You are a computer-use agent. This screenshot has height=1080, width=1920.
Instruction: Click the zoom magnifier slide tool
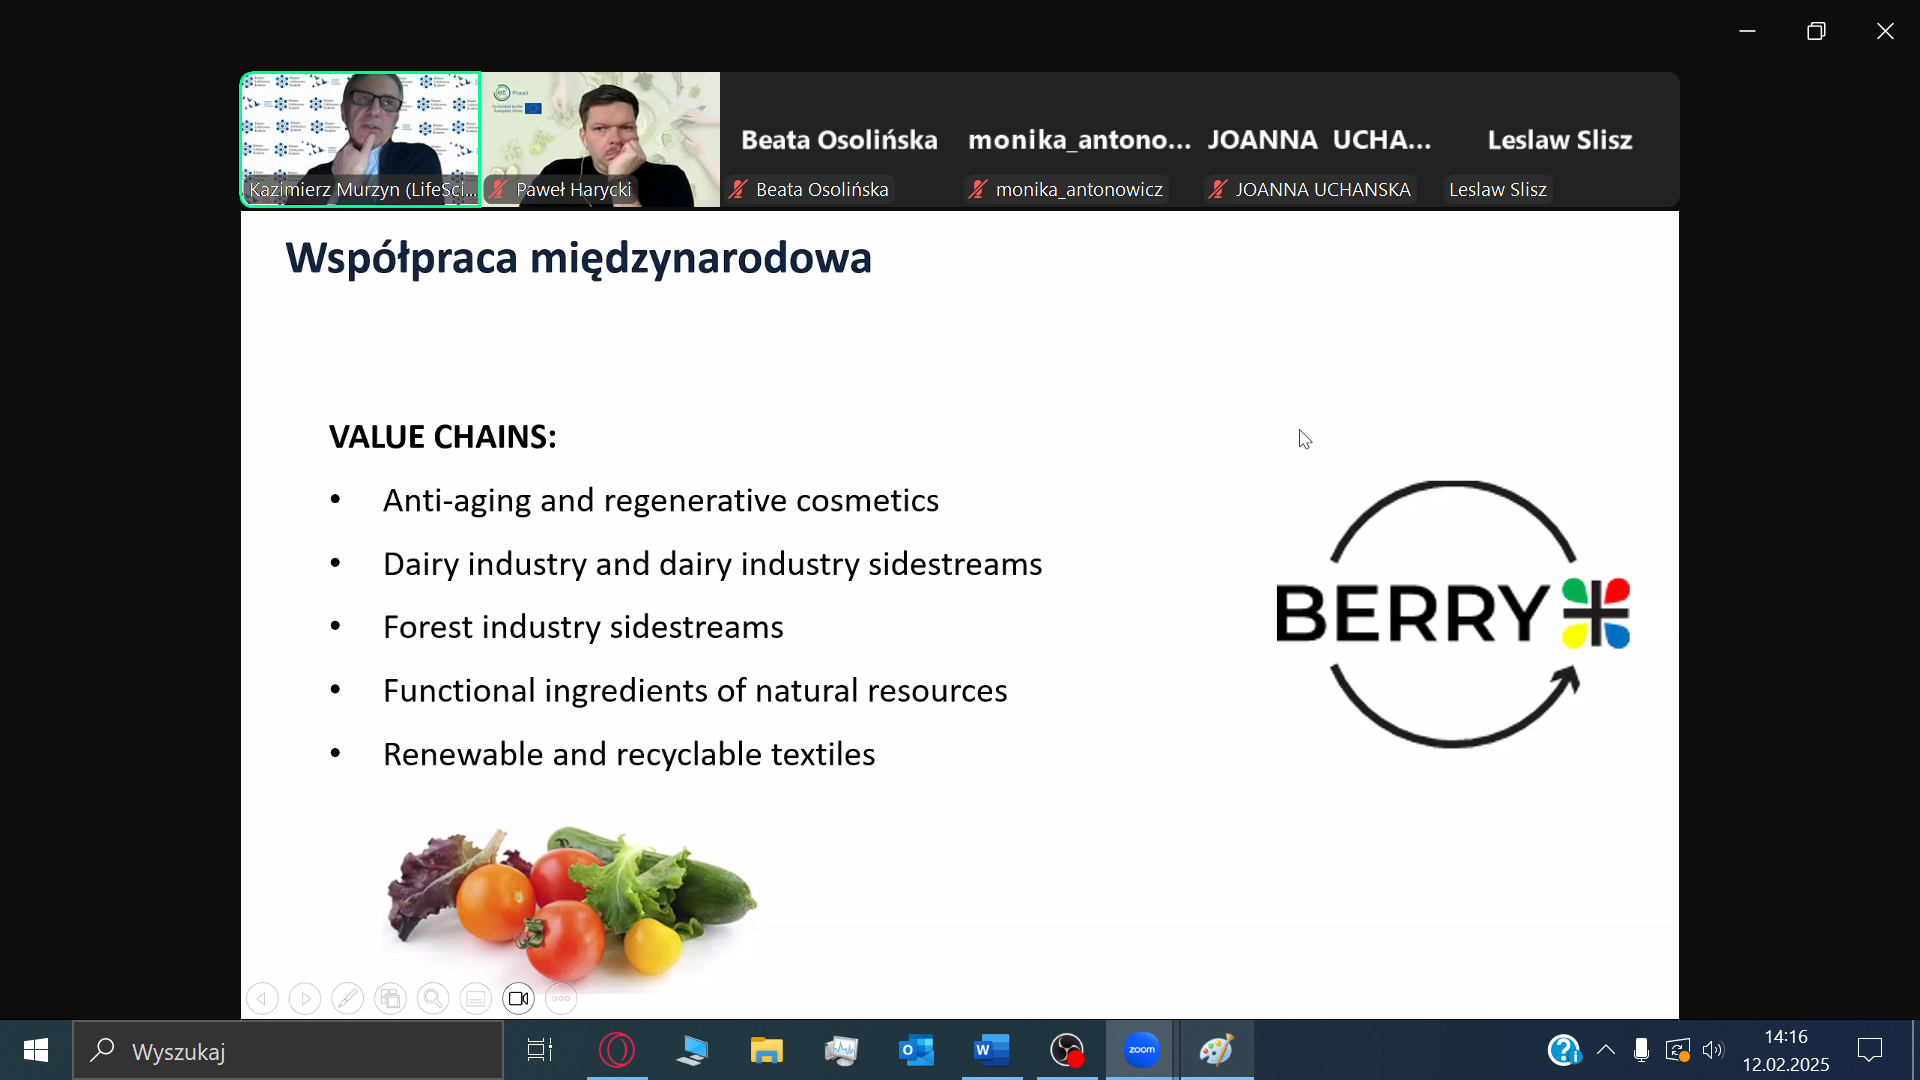click(x=433, y=998)
